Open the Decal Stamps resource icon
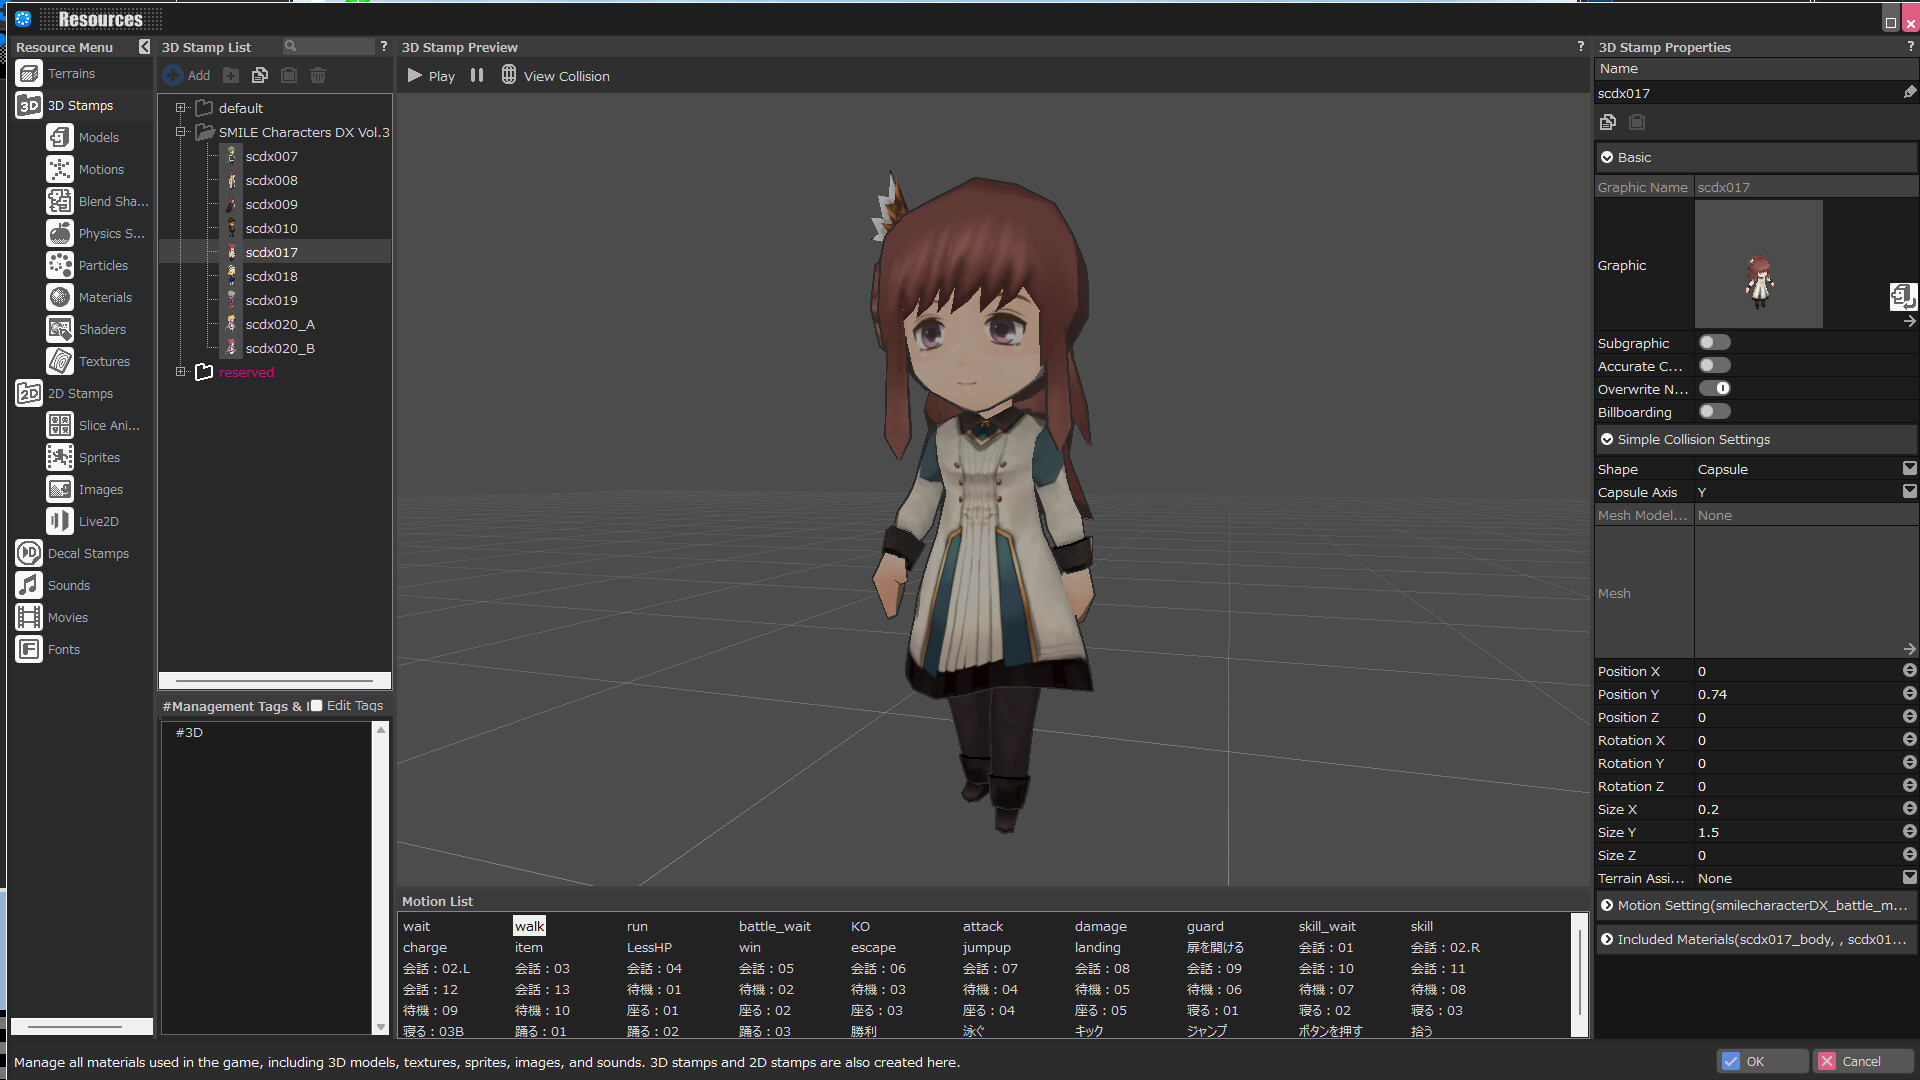 click(x=29, y=553)
